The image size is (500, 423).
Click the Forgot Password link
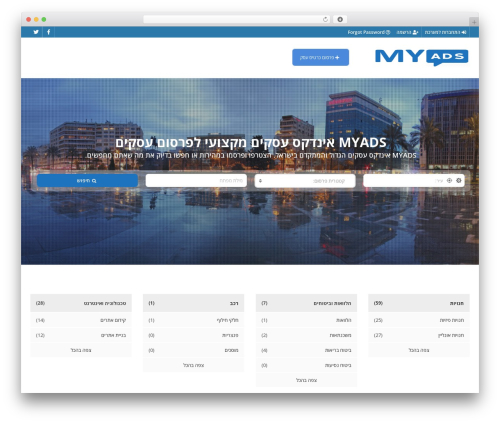tap(369, 32)
